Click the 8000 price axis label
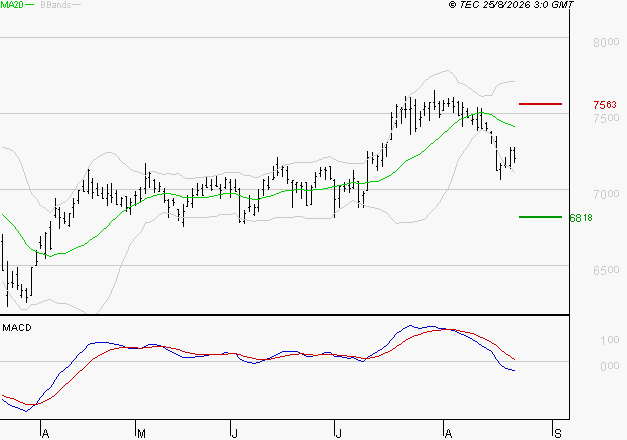Image resolution: width=627 pixels, height=440 pixels. (606, 42)
